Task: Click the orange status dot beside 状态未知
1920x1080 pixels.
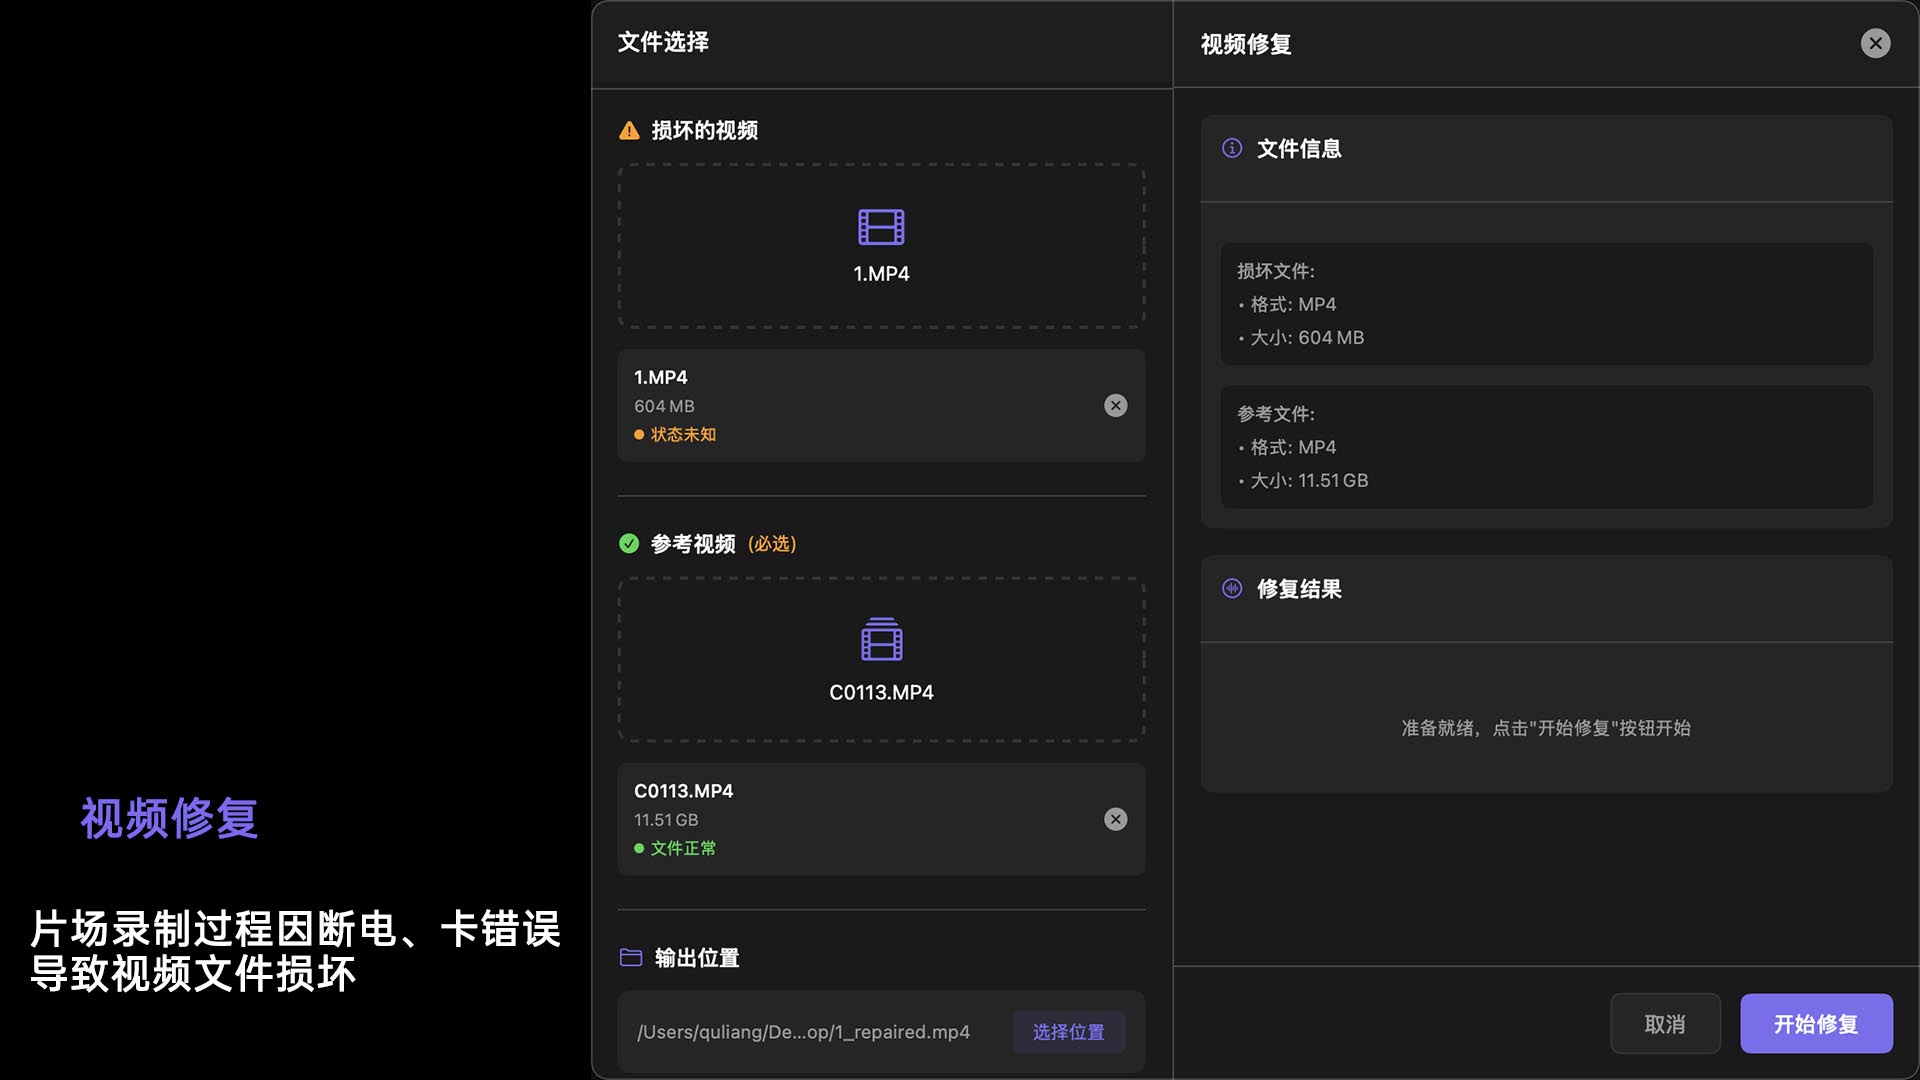Action: (x=639, y=434)
